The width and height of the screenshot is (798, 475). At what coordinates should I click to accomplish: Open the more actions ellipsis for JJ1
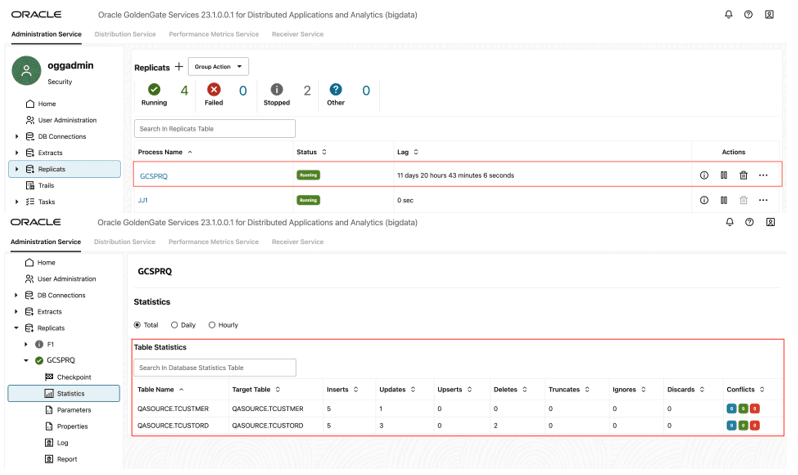click(763, 200)
